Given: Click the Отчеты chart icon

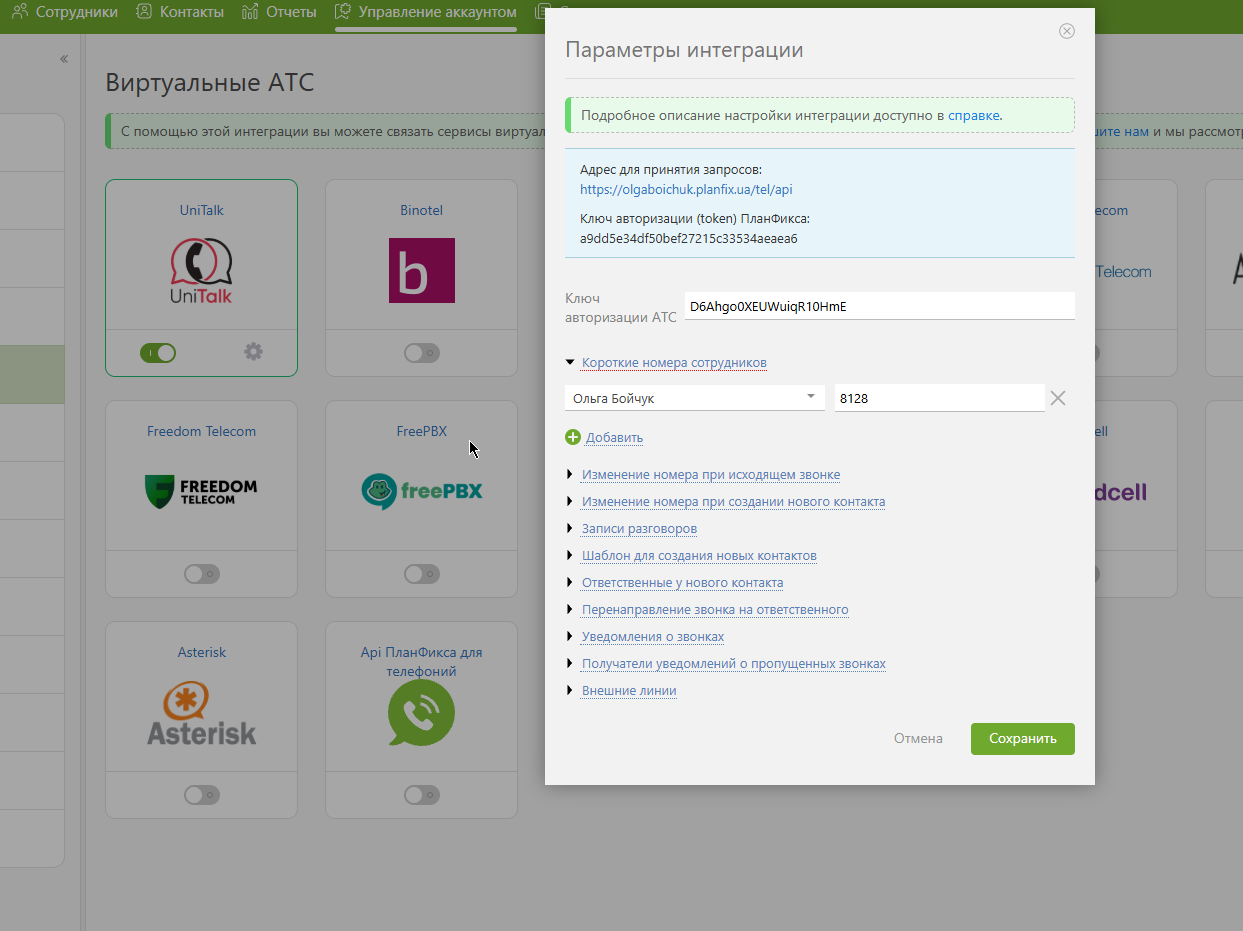Looking at the screenshot, I should 250,12.
